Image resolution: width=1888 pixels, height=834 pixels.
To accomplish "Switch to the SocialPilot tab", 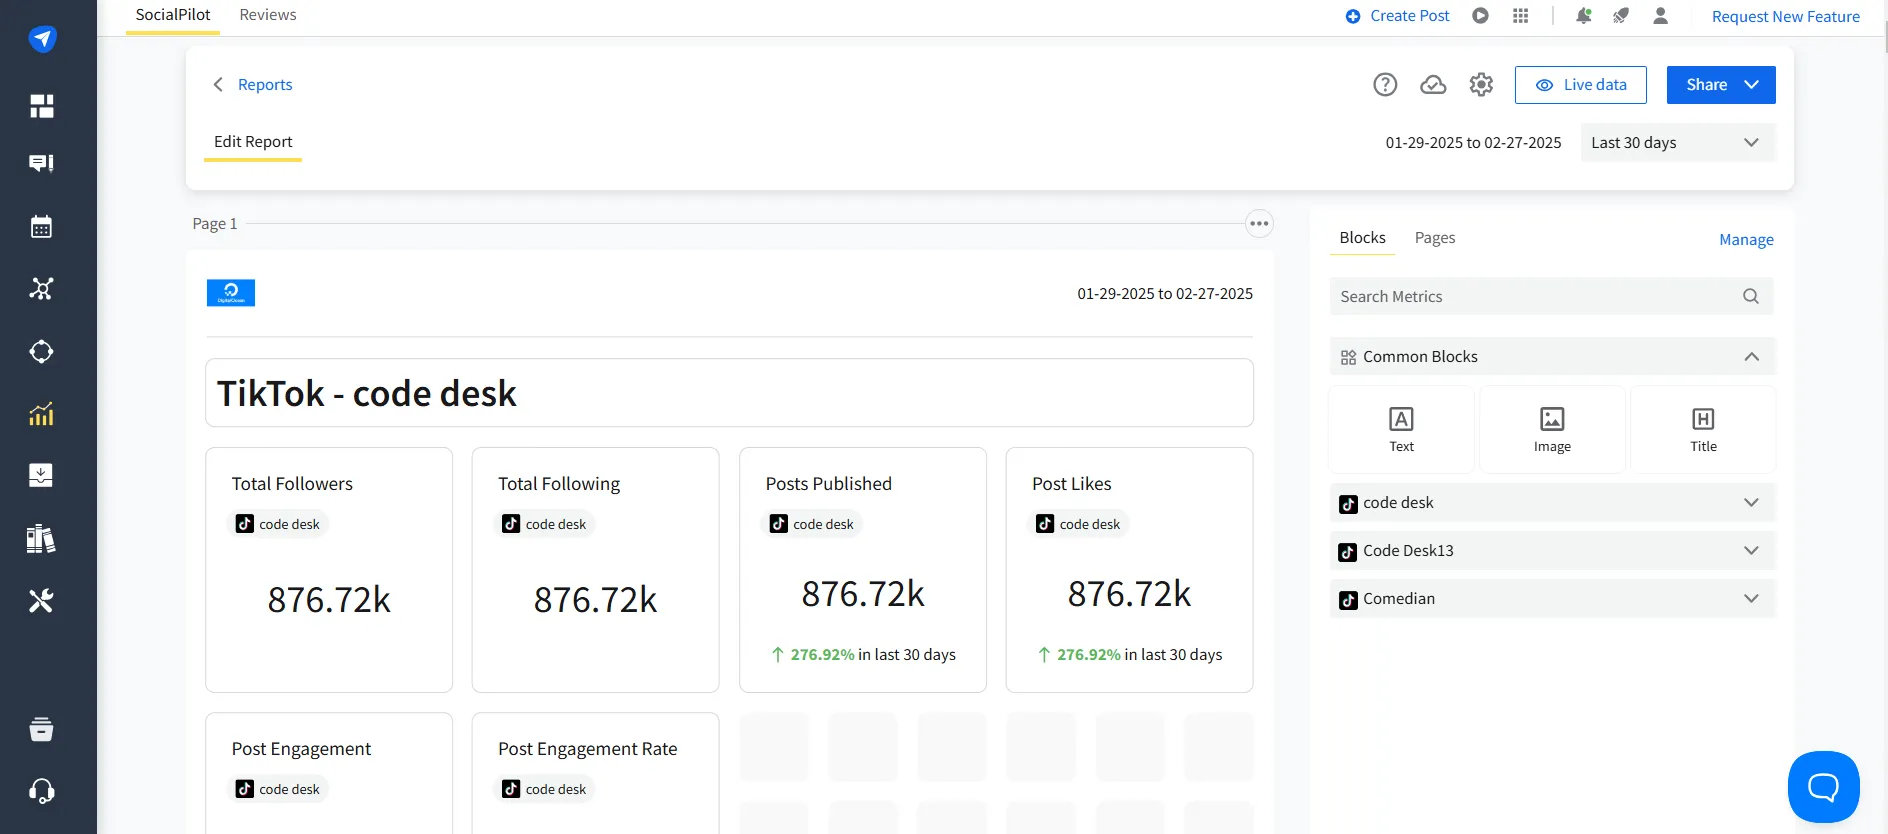I will (x=173, y=15).
